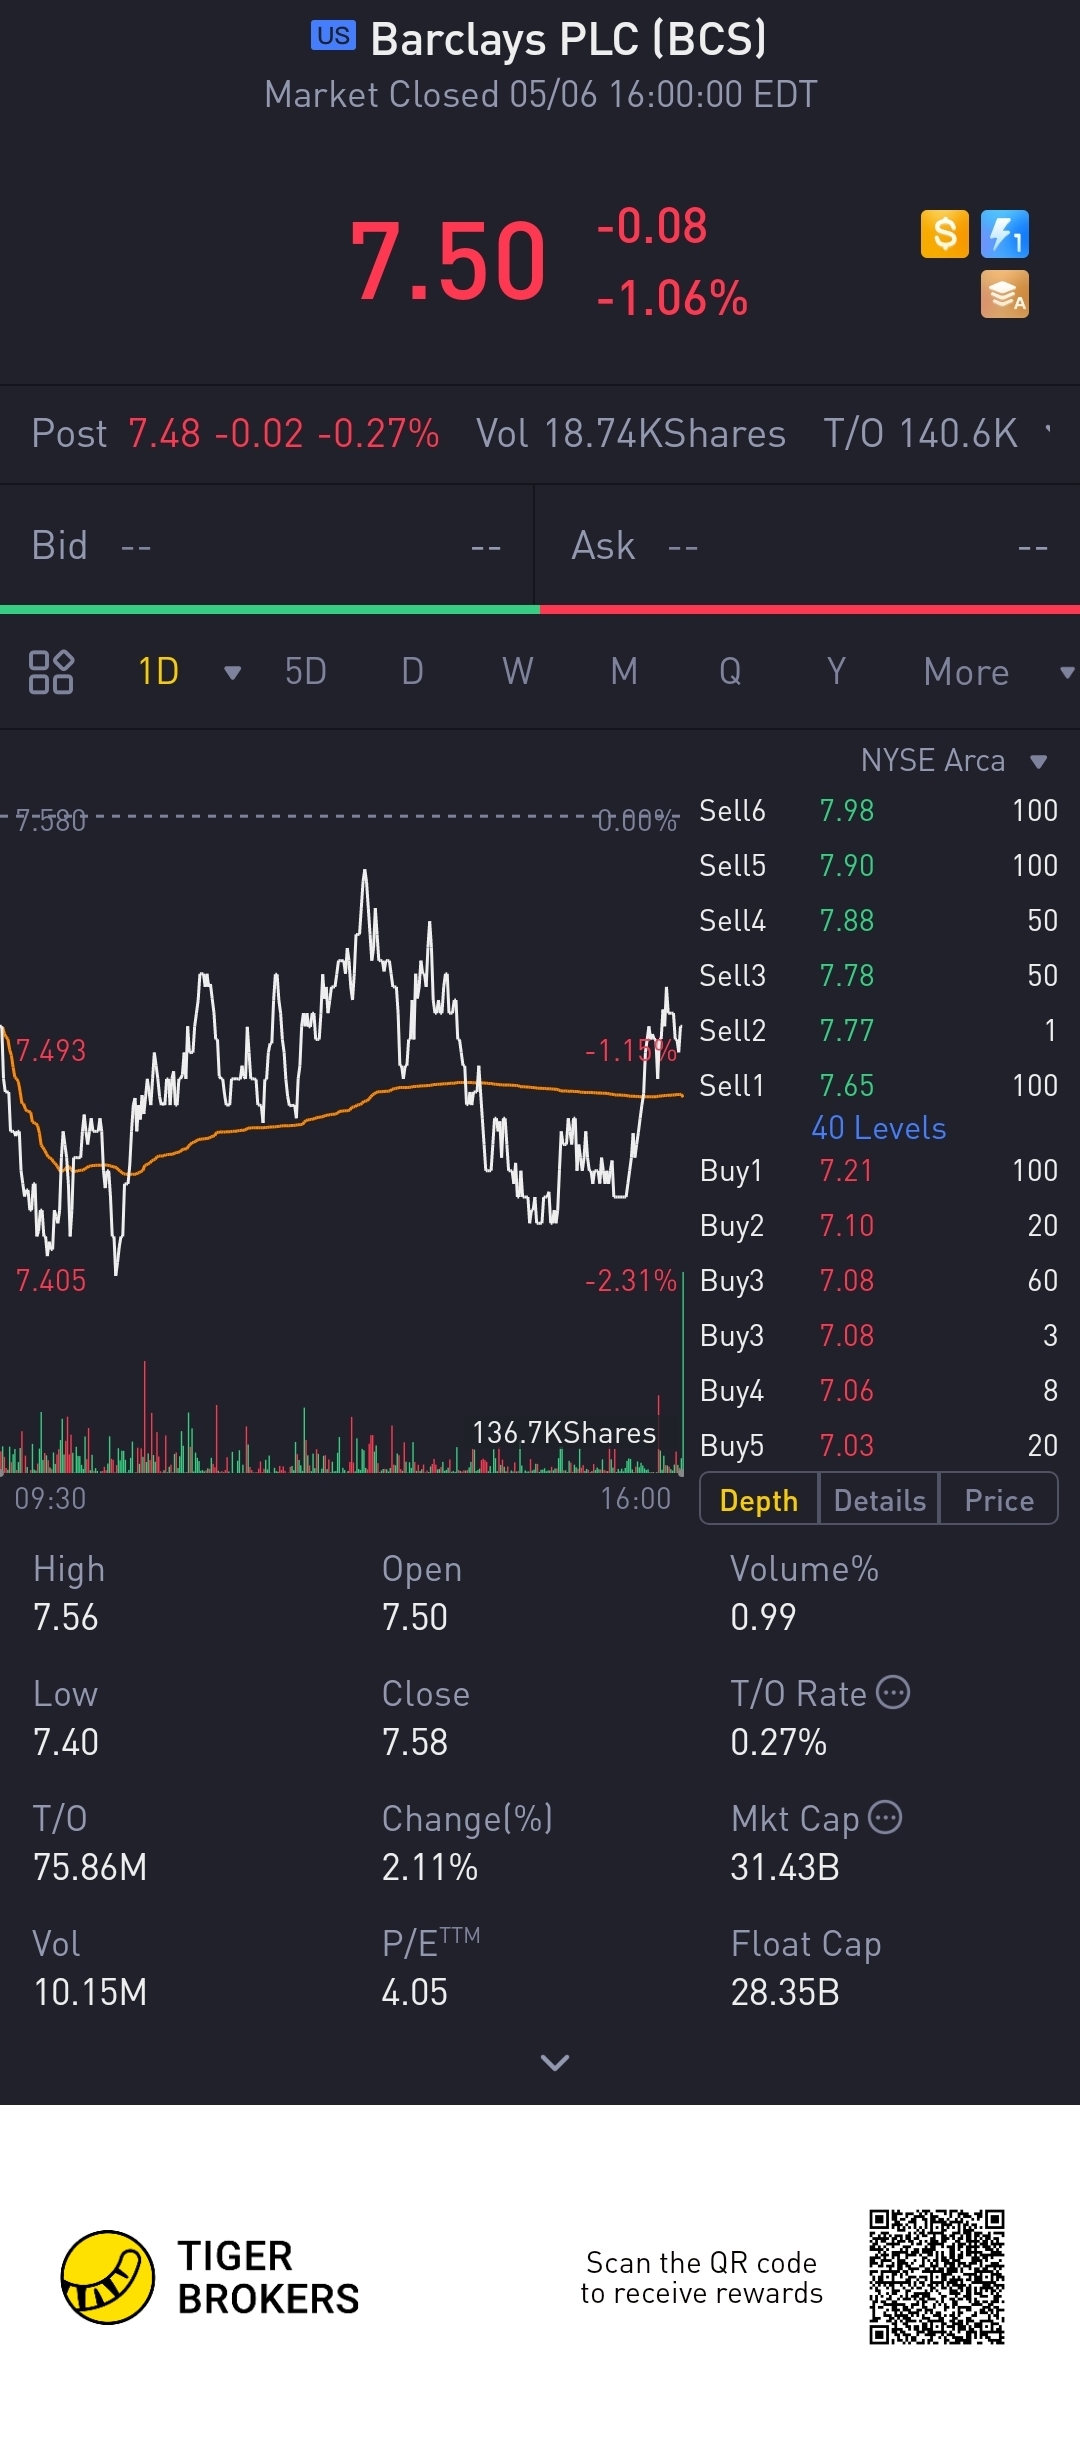The width and height of the screenshot is (1080, 2450).
Task: Open the 40 Levels link
Action: (878, 1129)
